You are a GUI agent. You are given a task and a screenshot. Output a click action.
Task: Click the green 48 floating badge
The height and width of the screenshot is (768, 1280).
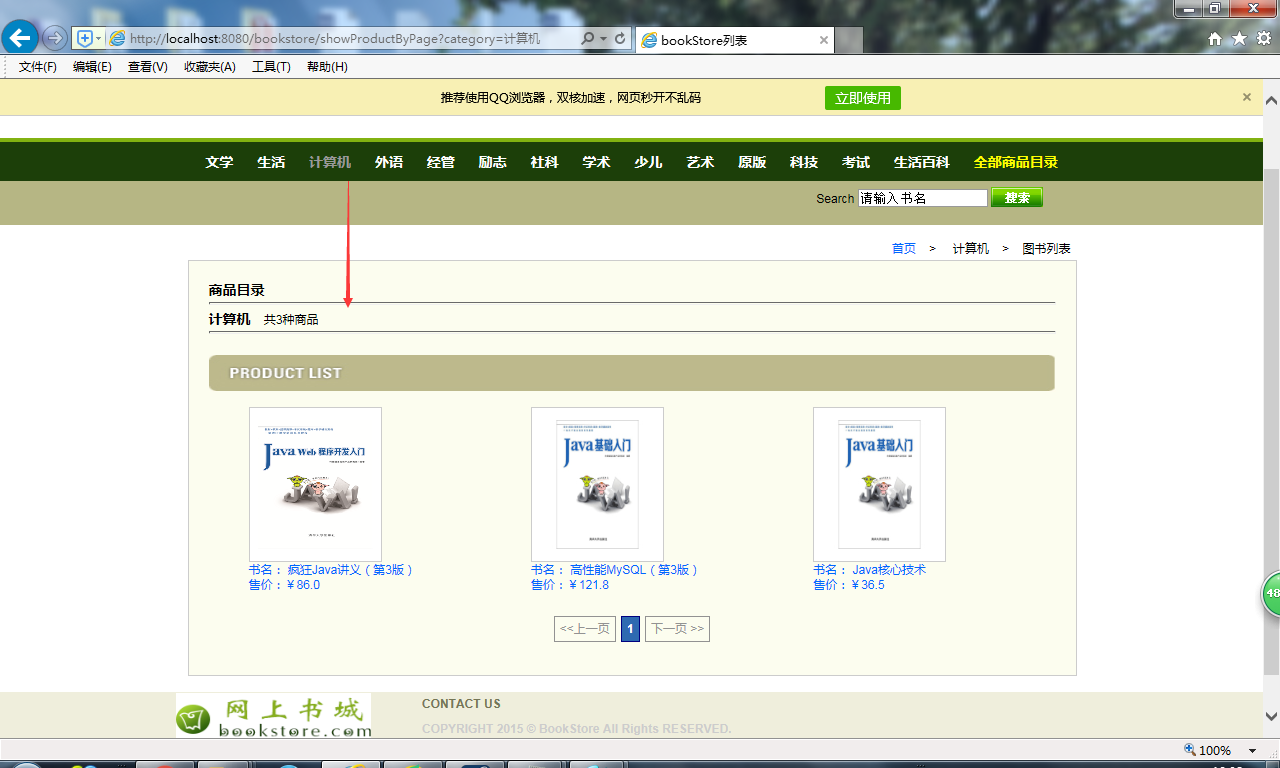(1271, 594)
